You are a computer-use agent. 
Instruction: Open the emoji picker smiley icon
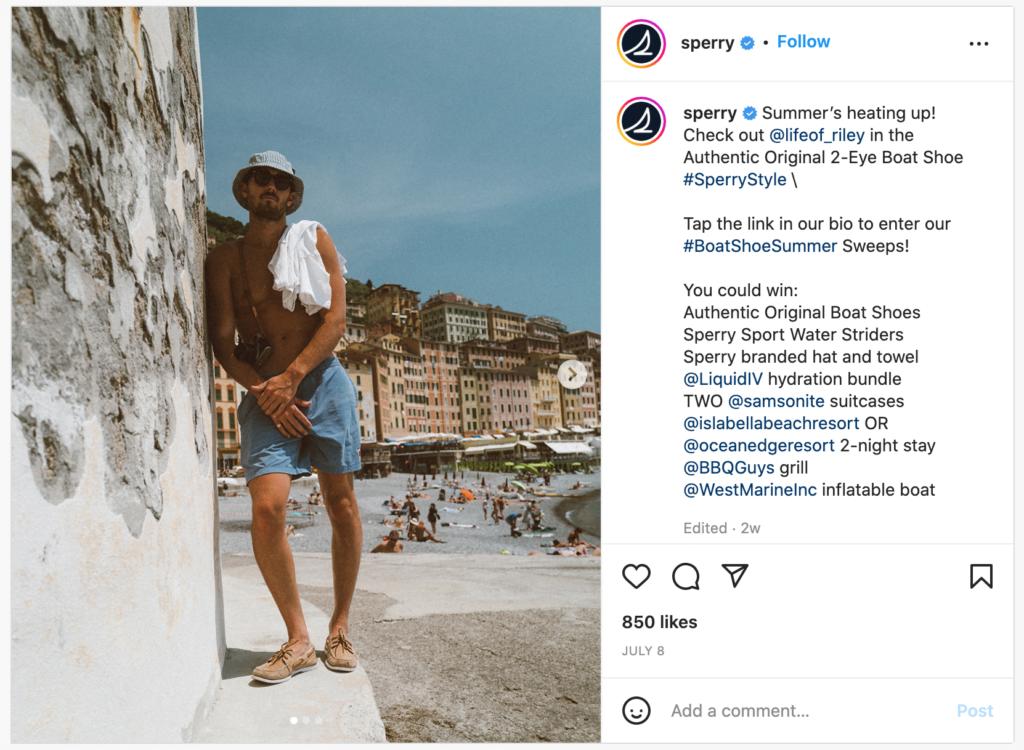click(636, 711)
